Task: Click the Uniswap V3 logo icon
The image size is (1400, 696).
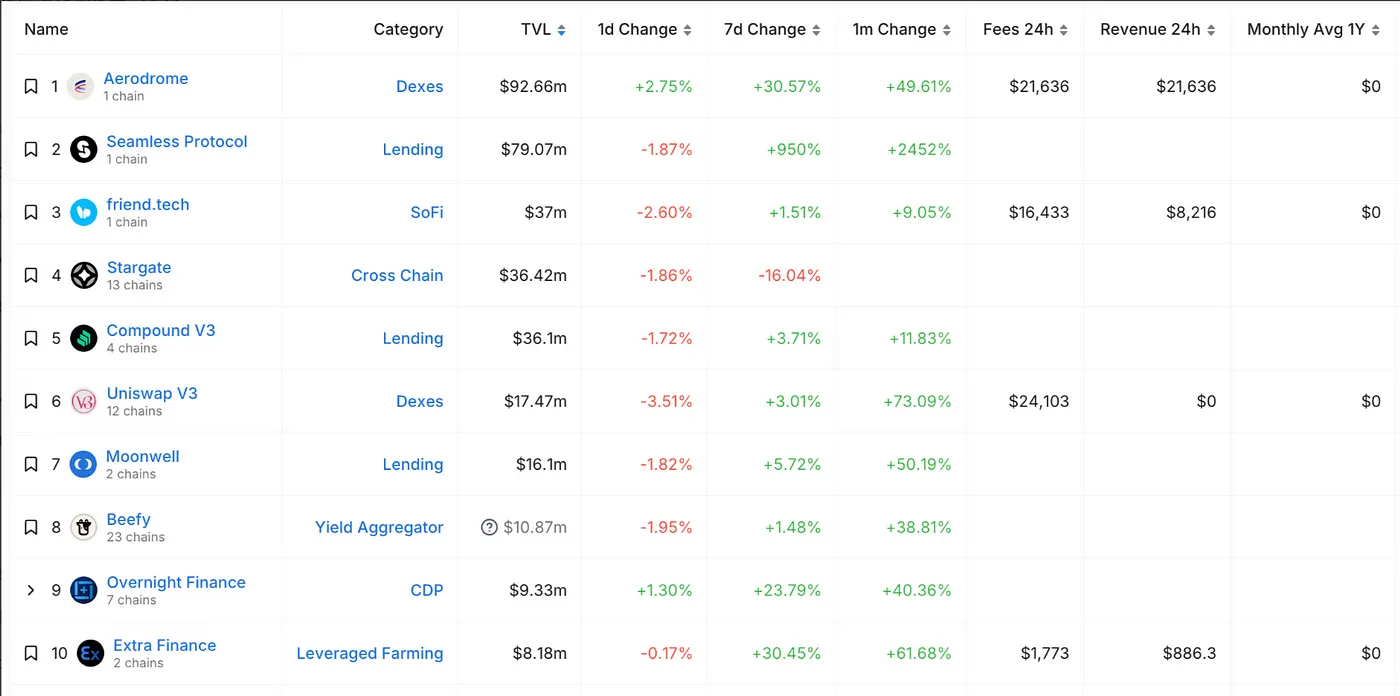Action: click(84, 402)
